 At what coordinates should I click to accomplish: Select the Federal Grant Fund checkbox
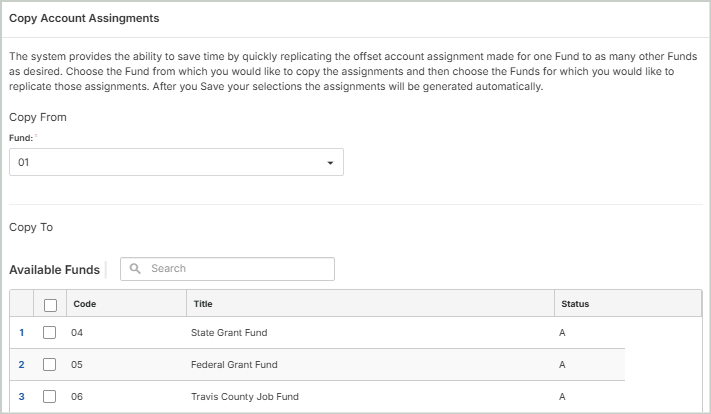(x=50, y=364)
